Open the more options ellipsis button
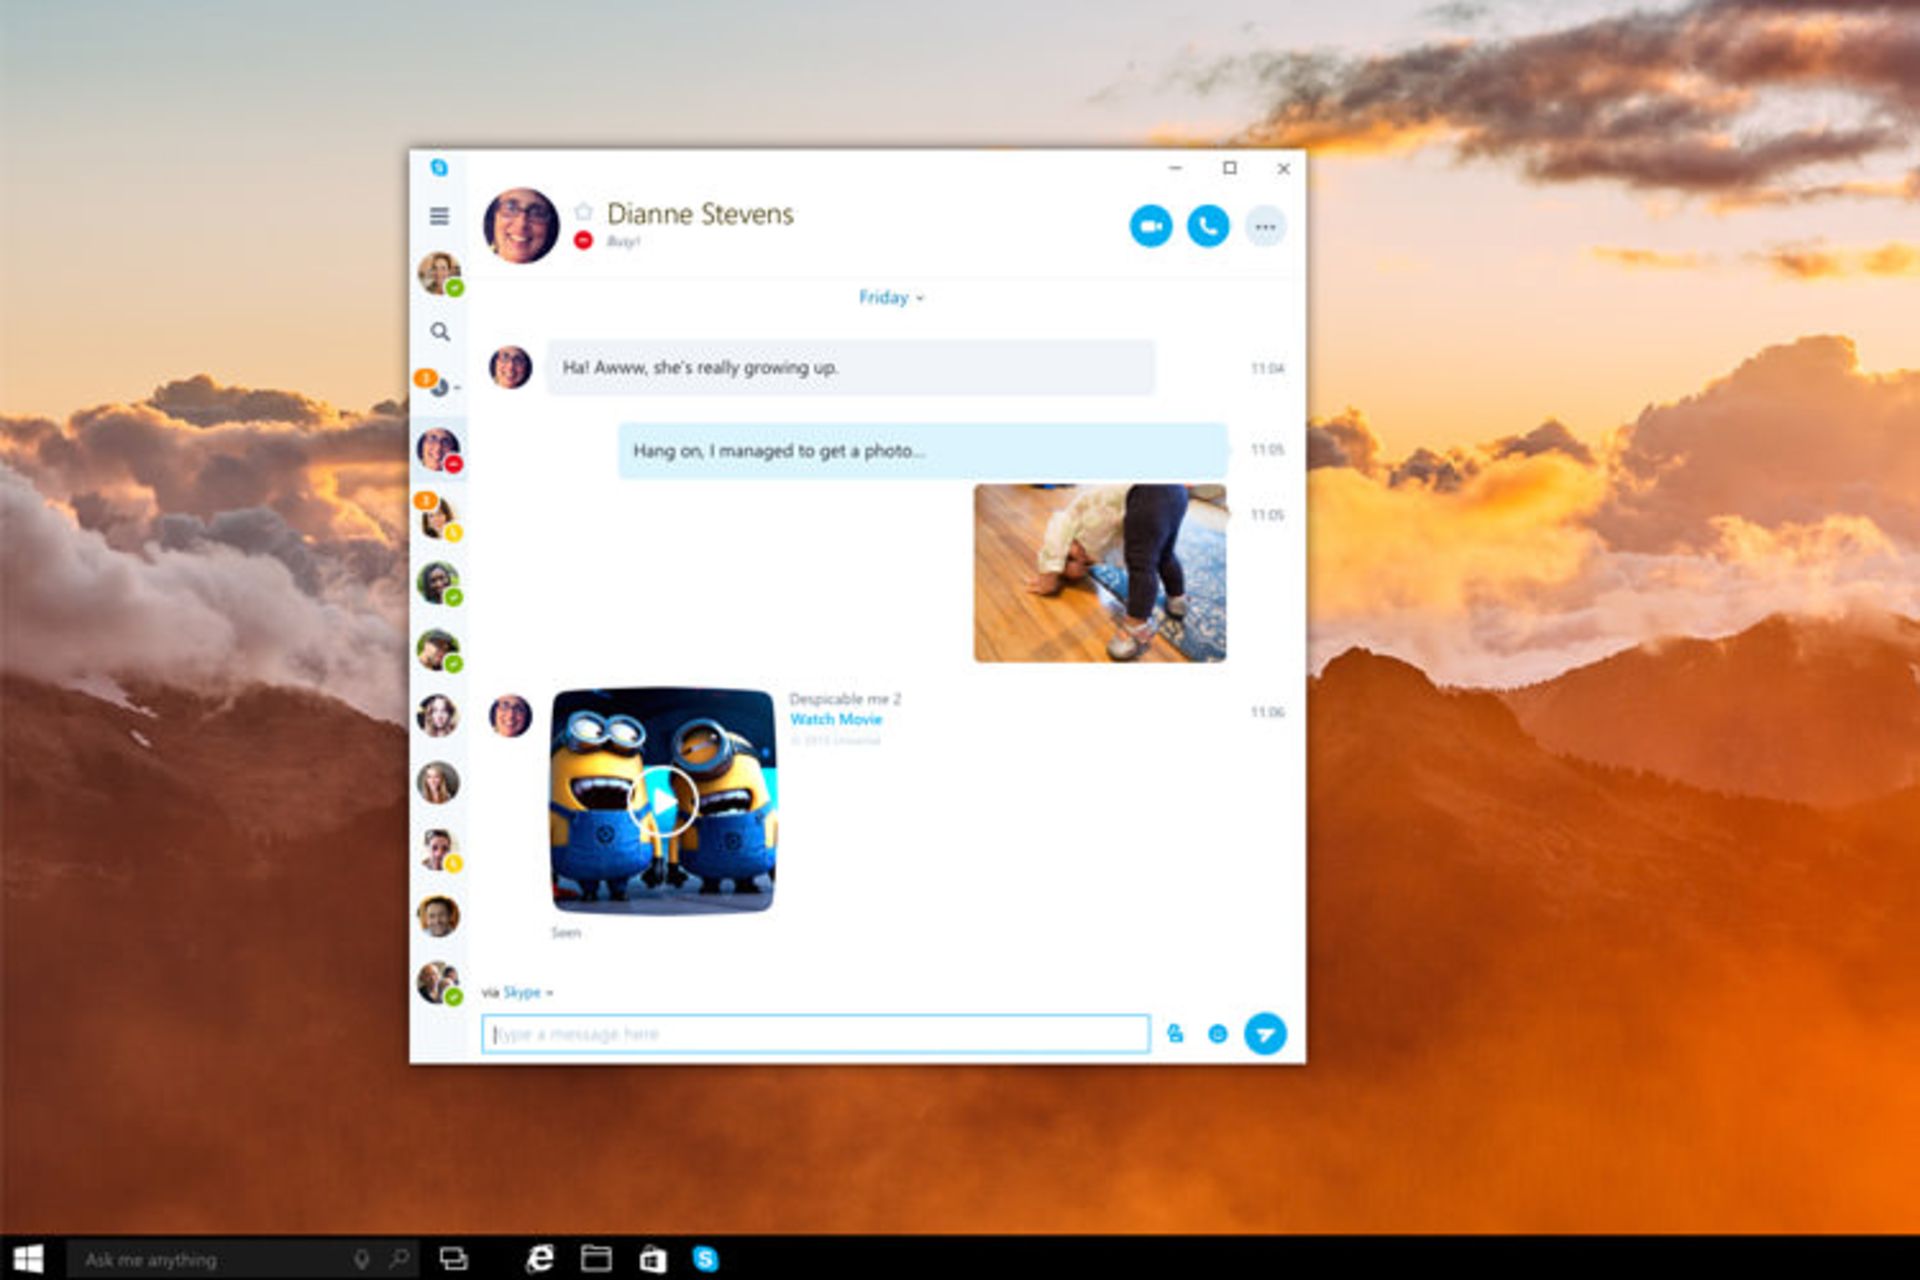Viewport: 1920px width, 1280px height. (1265, 227)
